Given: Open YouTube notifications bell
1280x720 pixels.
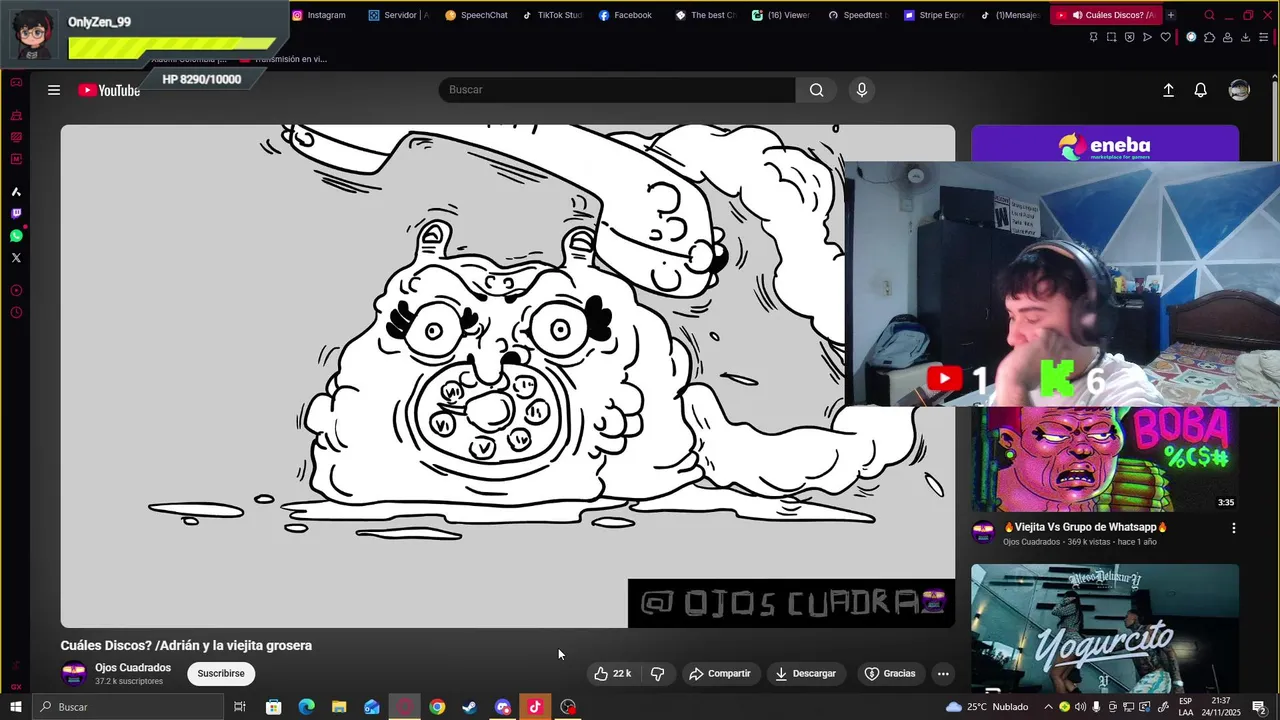Looking at the screenshot, I should [1201, 90].
